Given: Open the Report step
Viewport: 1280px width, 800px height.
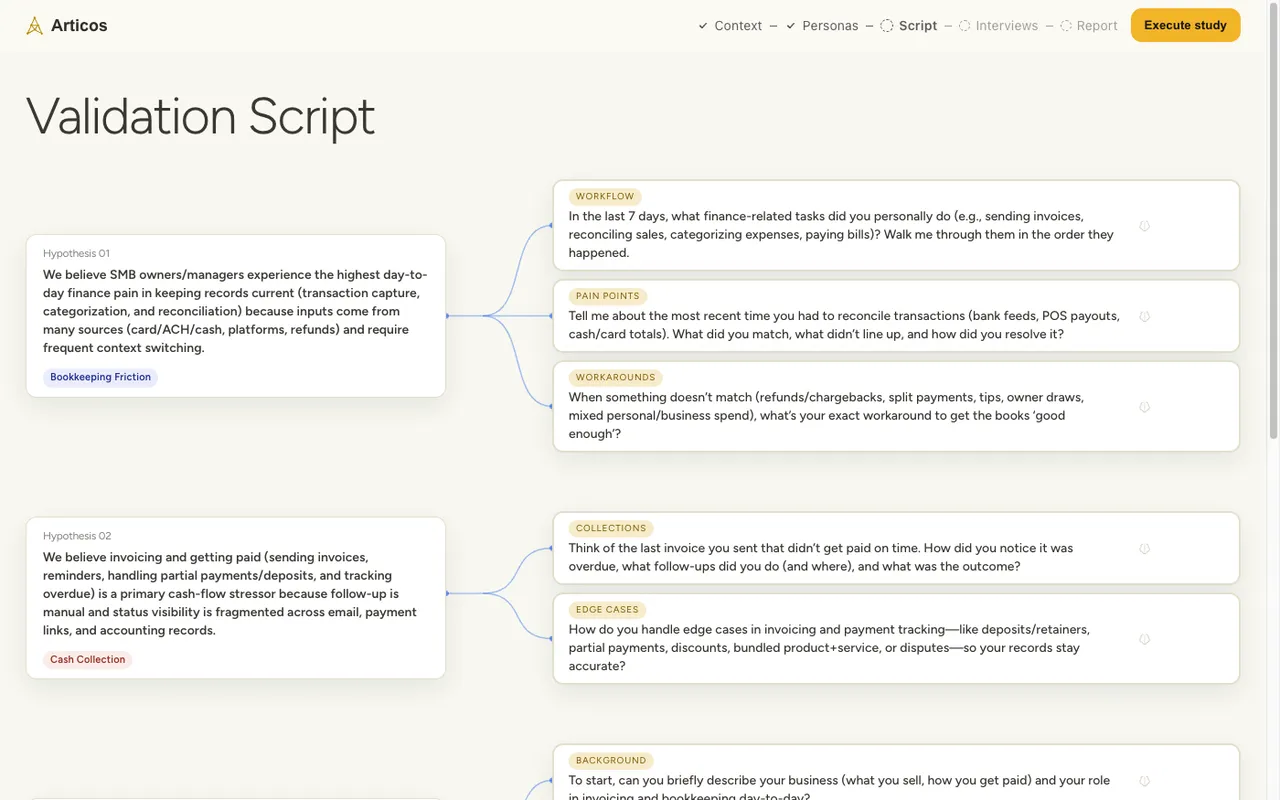Looking at the screenshot, I should (x=1097, y=26).
